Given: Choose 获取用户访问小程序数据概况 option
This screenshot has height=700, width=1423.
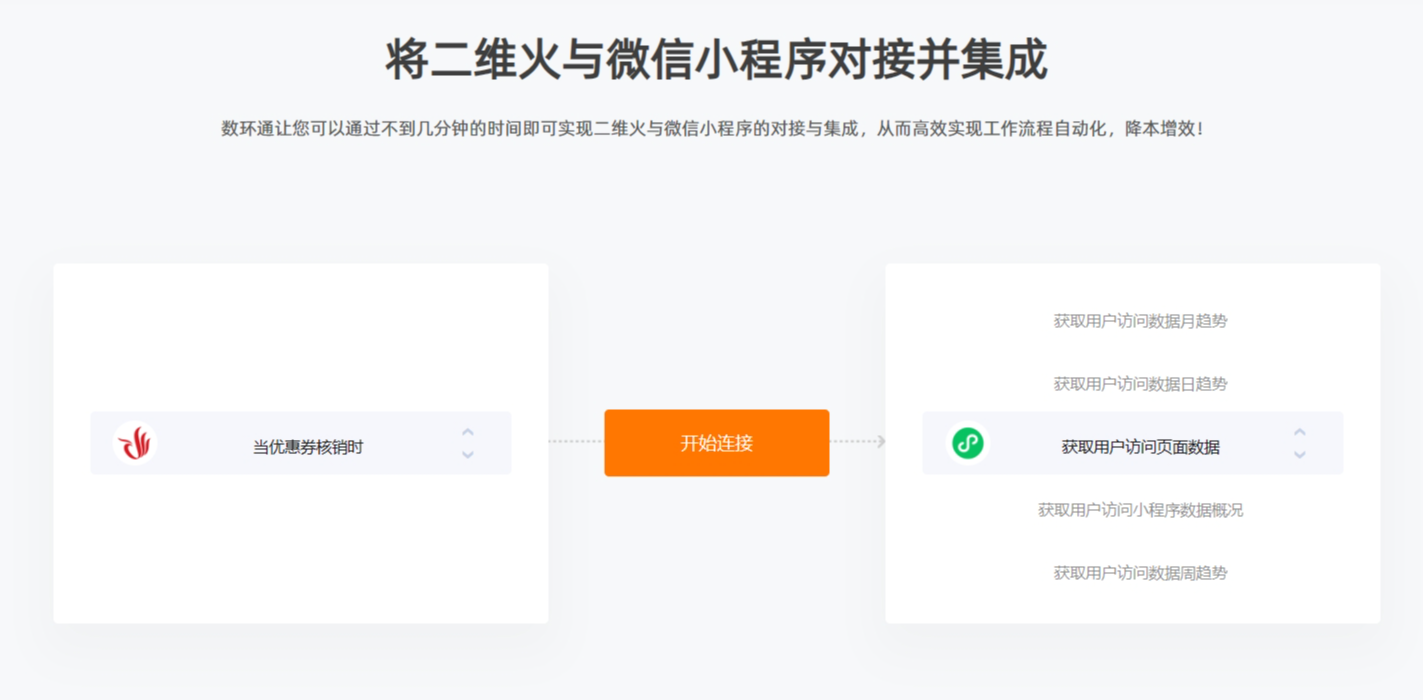Looking at the screenshot, I should 1140,510.
